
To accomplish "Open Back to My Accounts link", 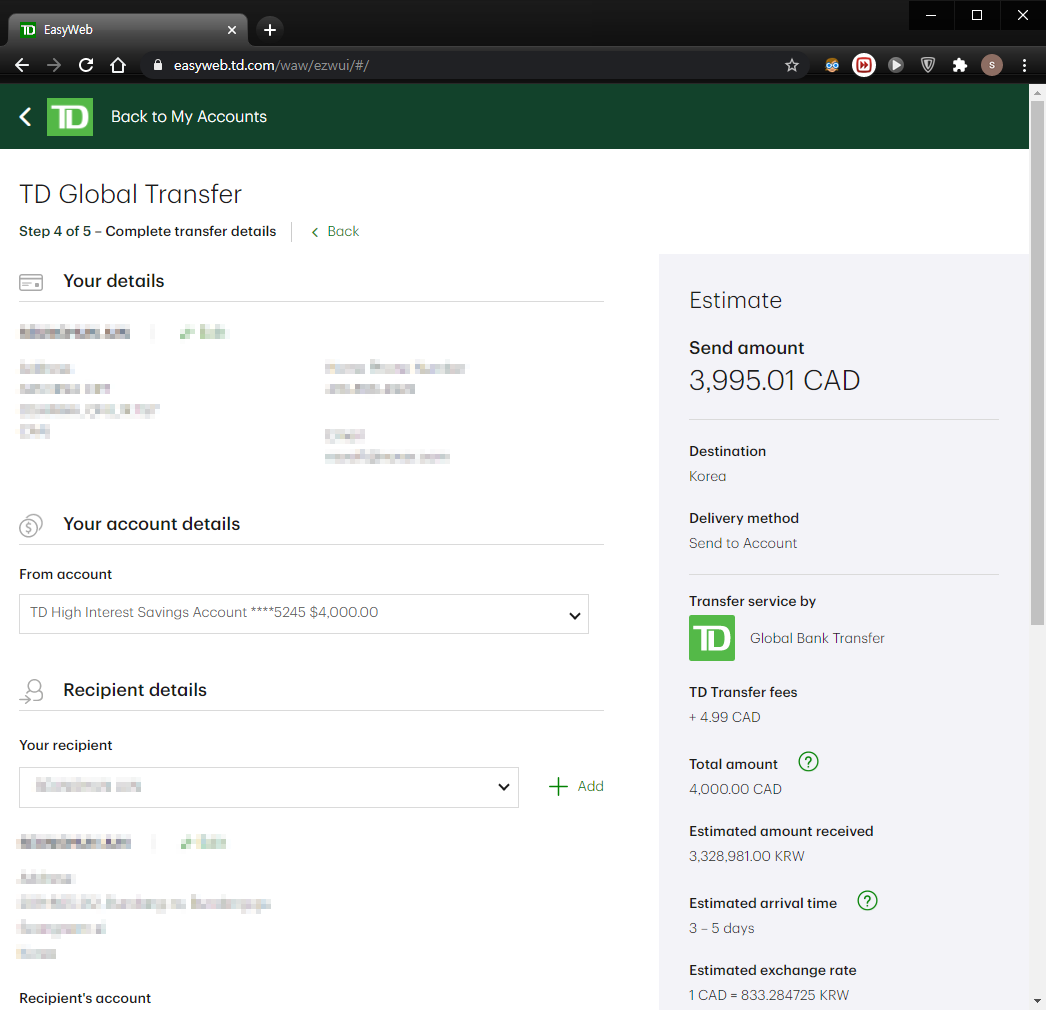I will click(189, 117).
